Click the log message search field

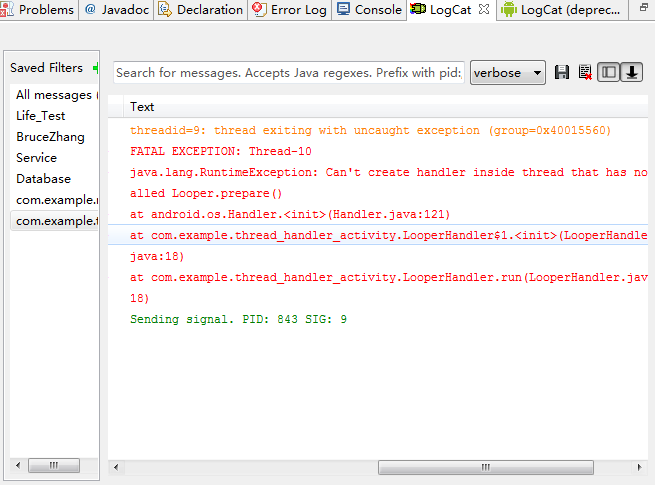click(x=289, y=73)
